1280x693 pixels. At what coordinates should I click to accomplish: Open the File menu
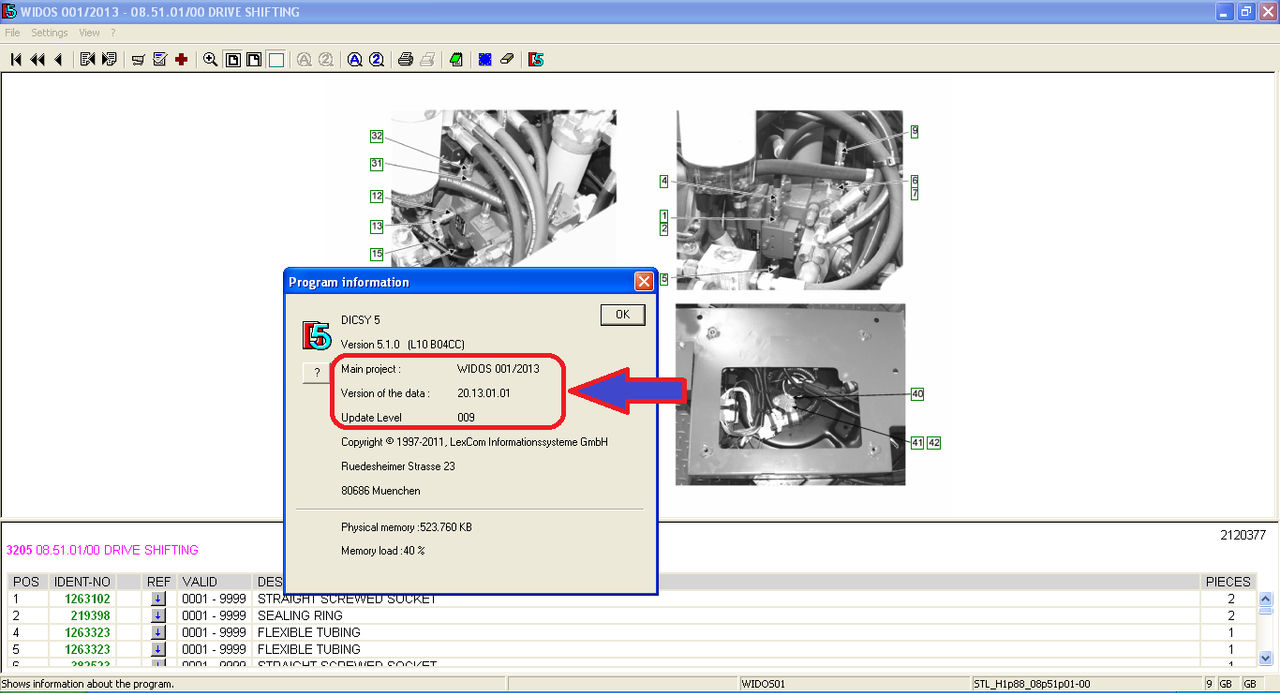click(12, 33)
